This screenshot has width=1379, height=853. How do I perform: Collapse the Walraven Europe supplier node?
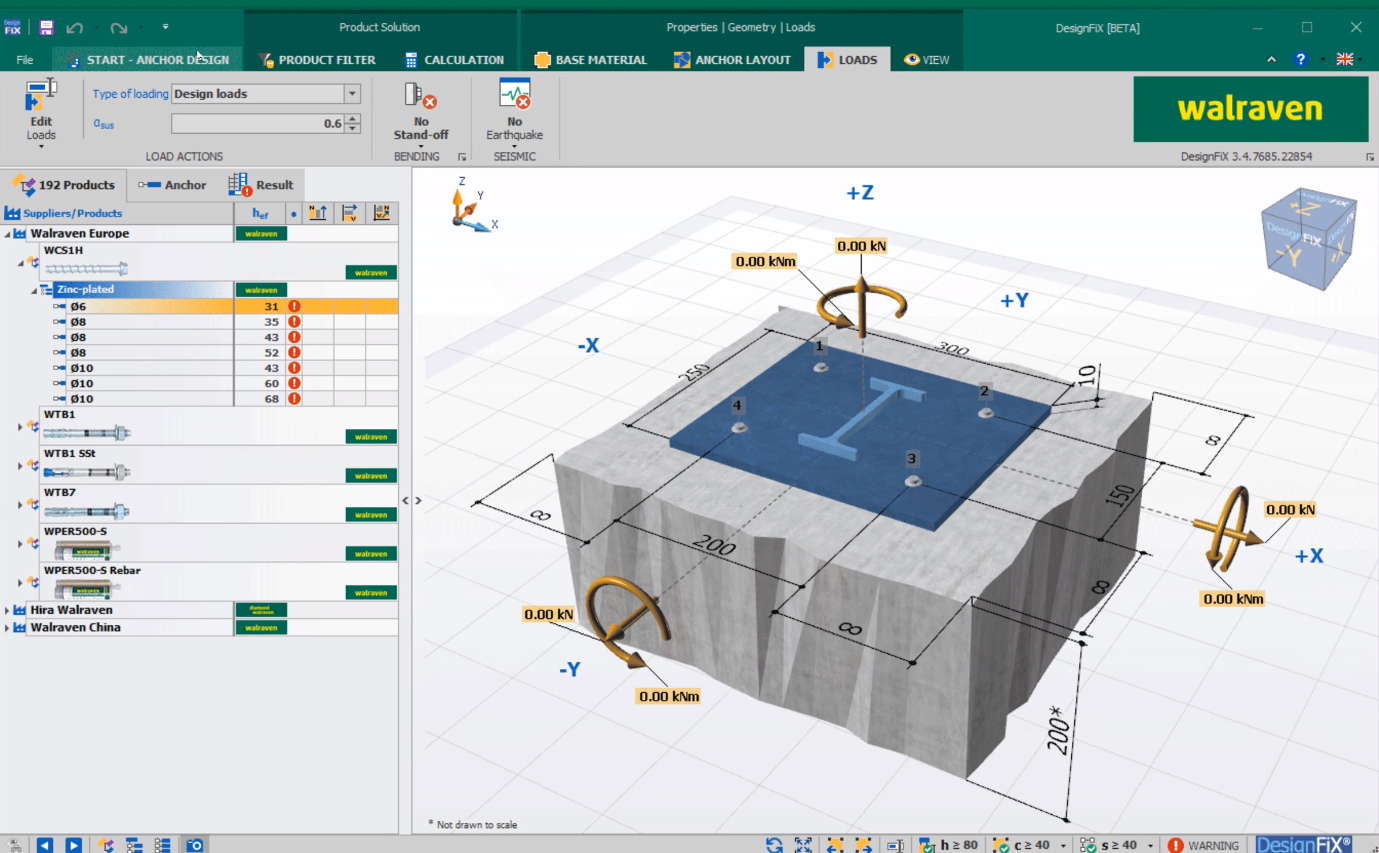[x=8, y=234]
